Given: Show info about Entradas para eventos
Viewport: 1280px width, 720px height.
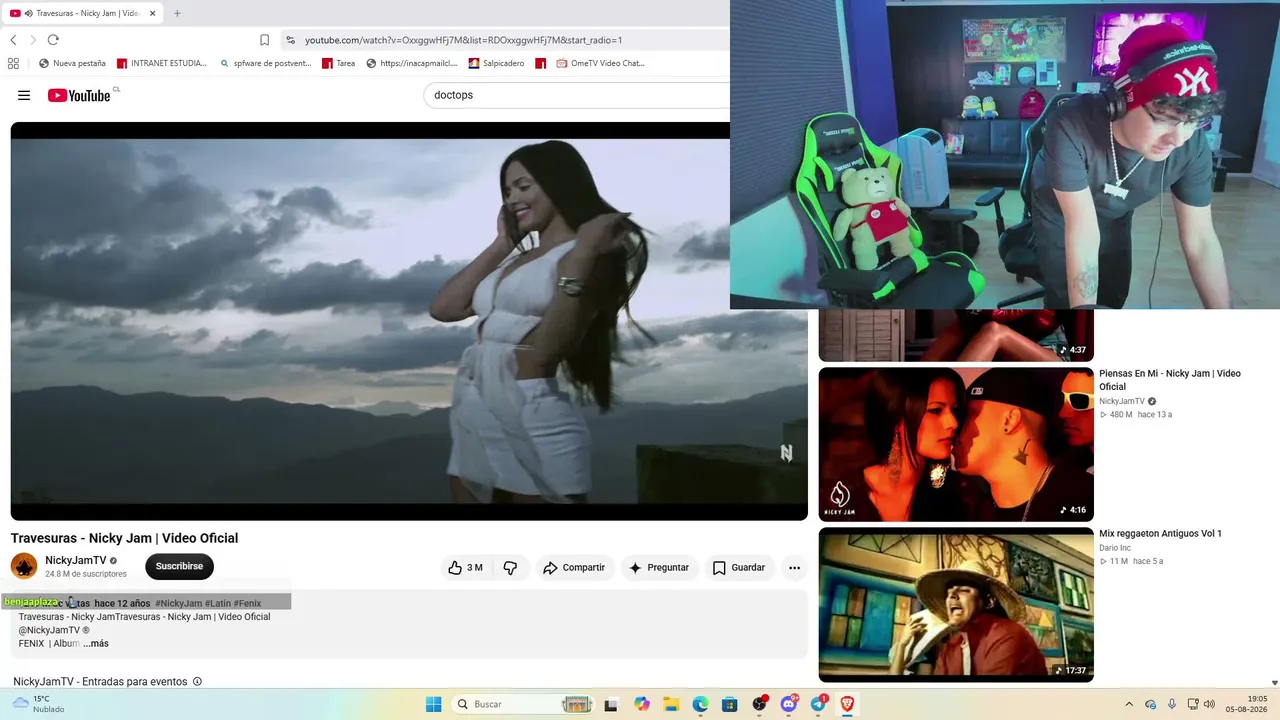Looking at the screenshot, I should 197,682.
